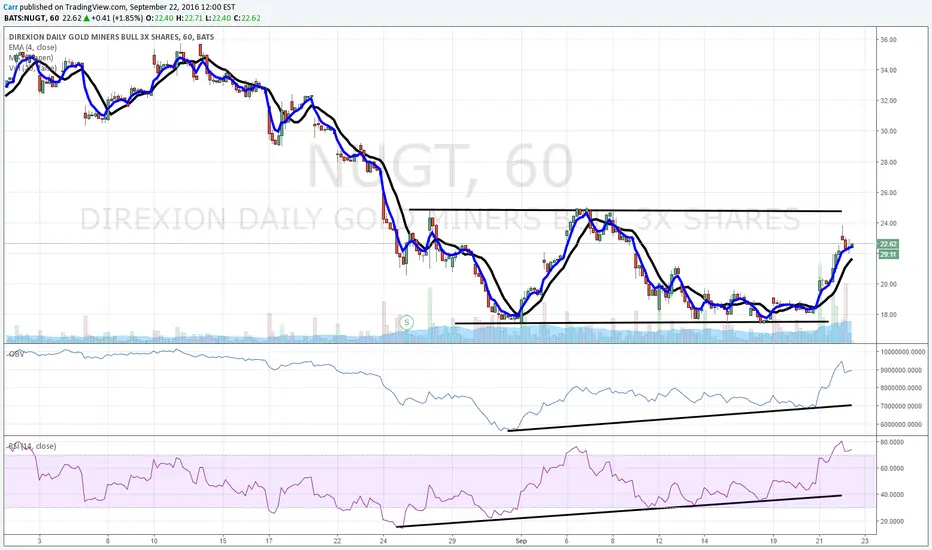Select the 'EMA (4, close)' indicator legend
The image size is (932, 550).
[33, 47]
